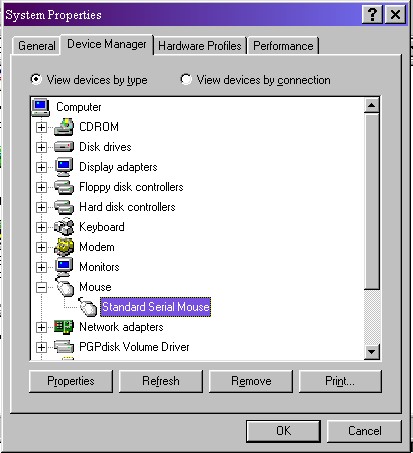Click the Properties button
Screen dimensions: 413x453
point(71,381)
